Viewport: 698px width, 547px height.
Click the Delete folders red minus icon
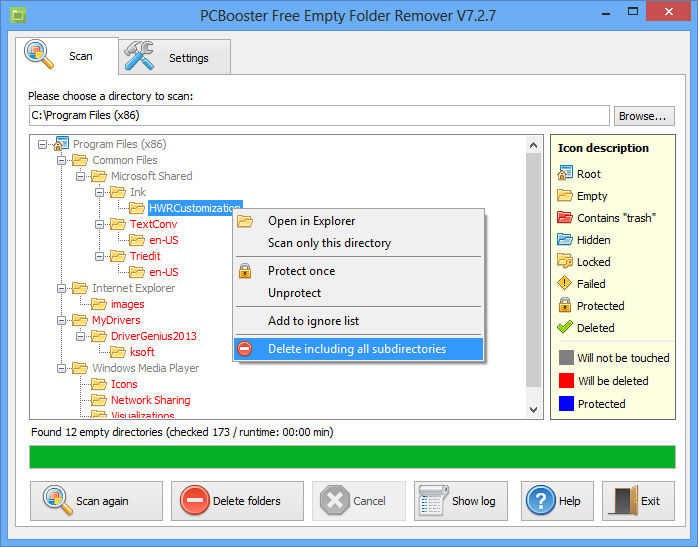coord(195,500)
